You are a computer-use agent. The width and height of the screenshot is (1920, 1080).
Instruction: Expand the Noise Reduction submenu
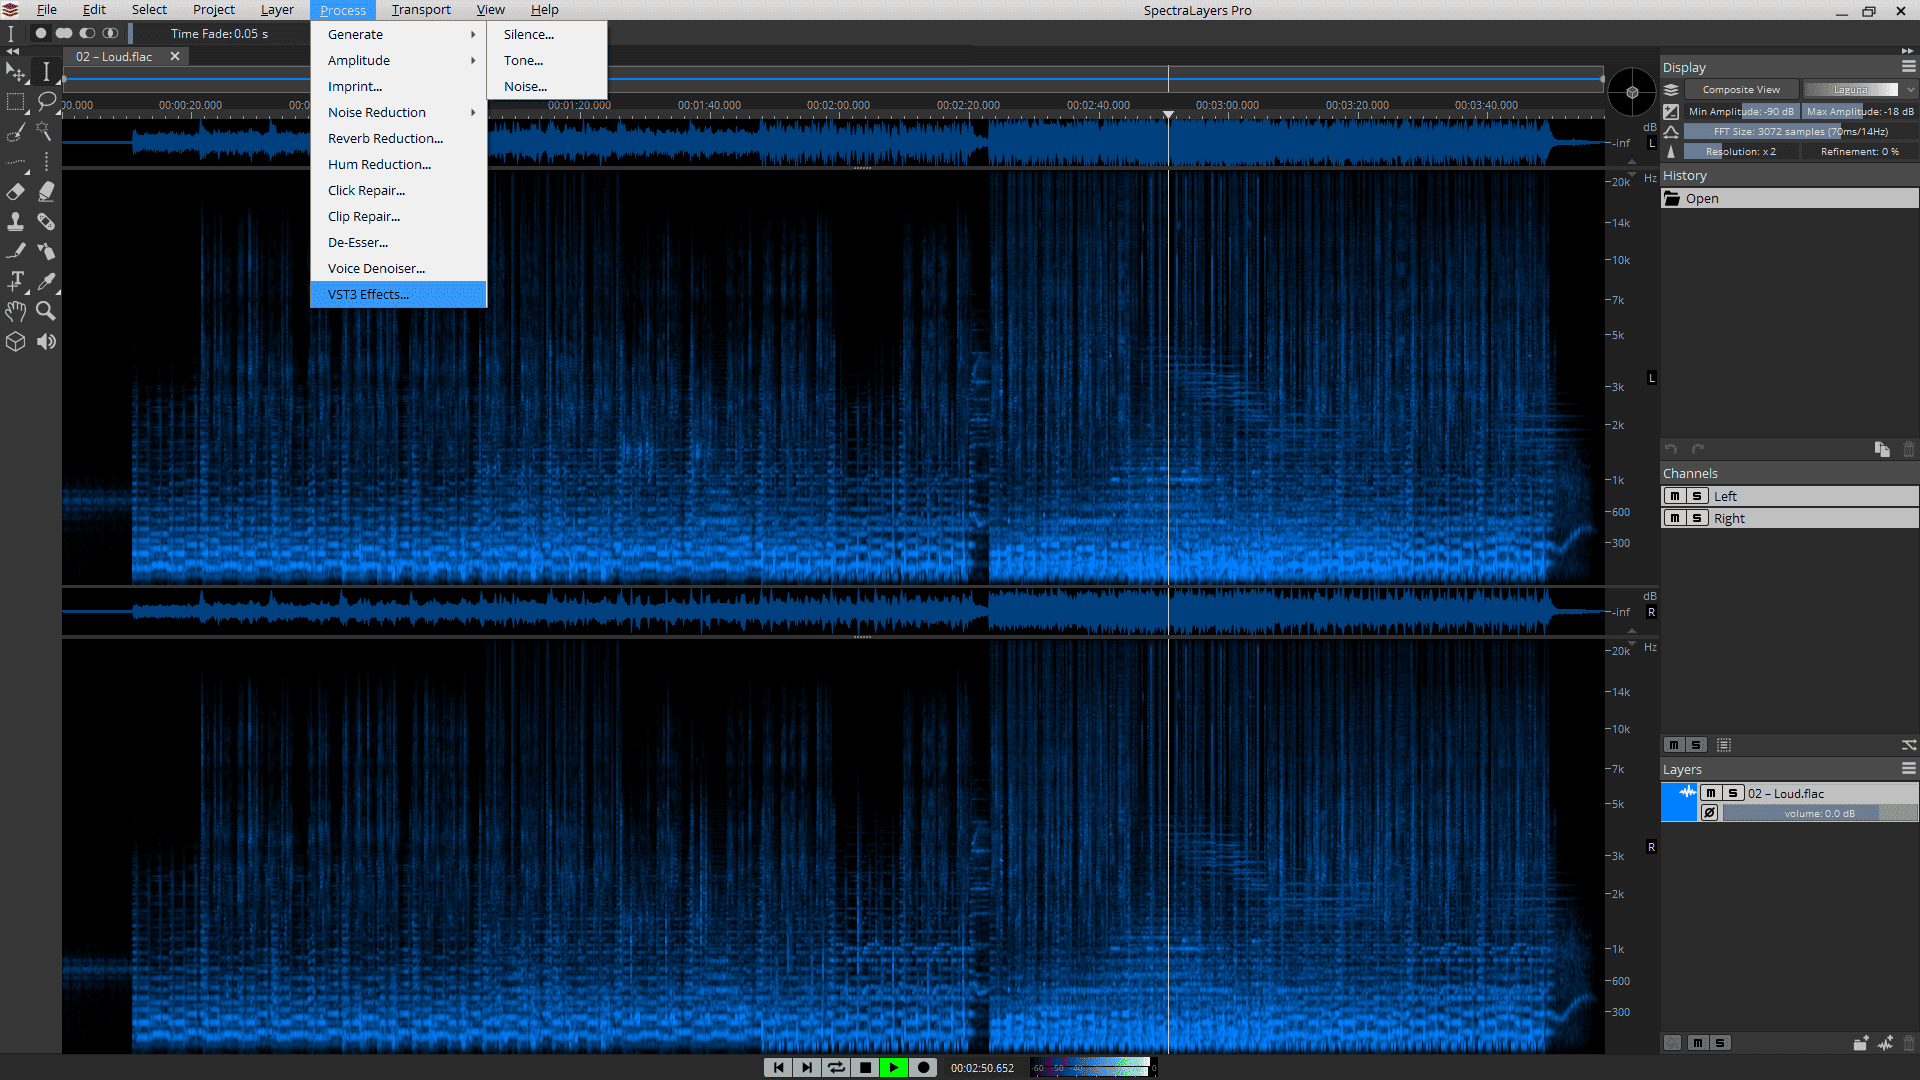[398, 112]
